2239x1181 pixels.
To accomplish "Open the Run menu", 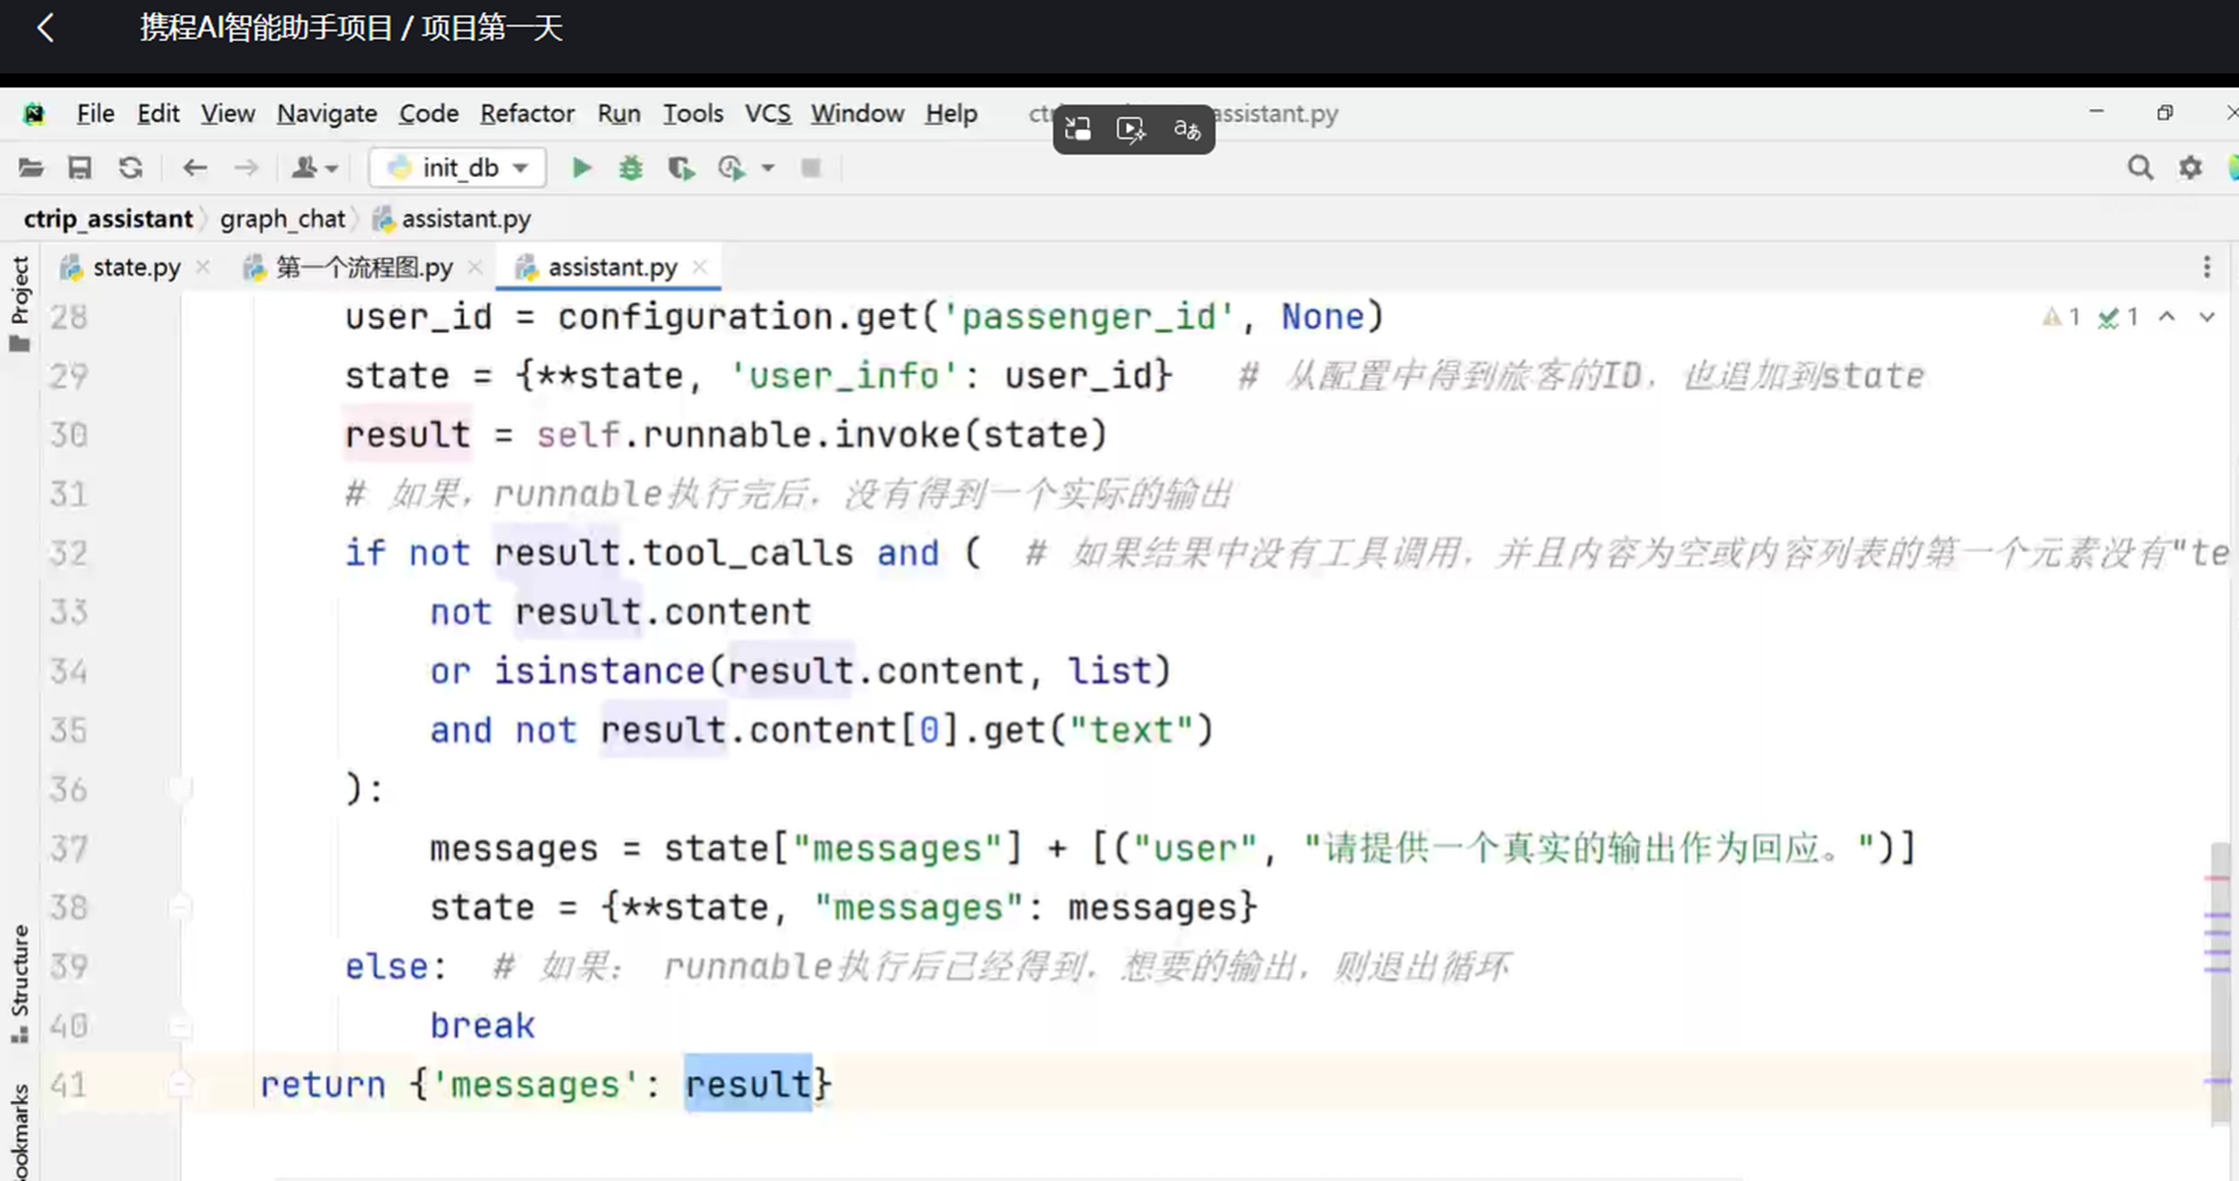I will 619,114.
